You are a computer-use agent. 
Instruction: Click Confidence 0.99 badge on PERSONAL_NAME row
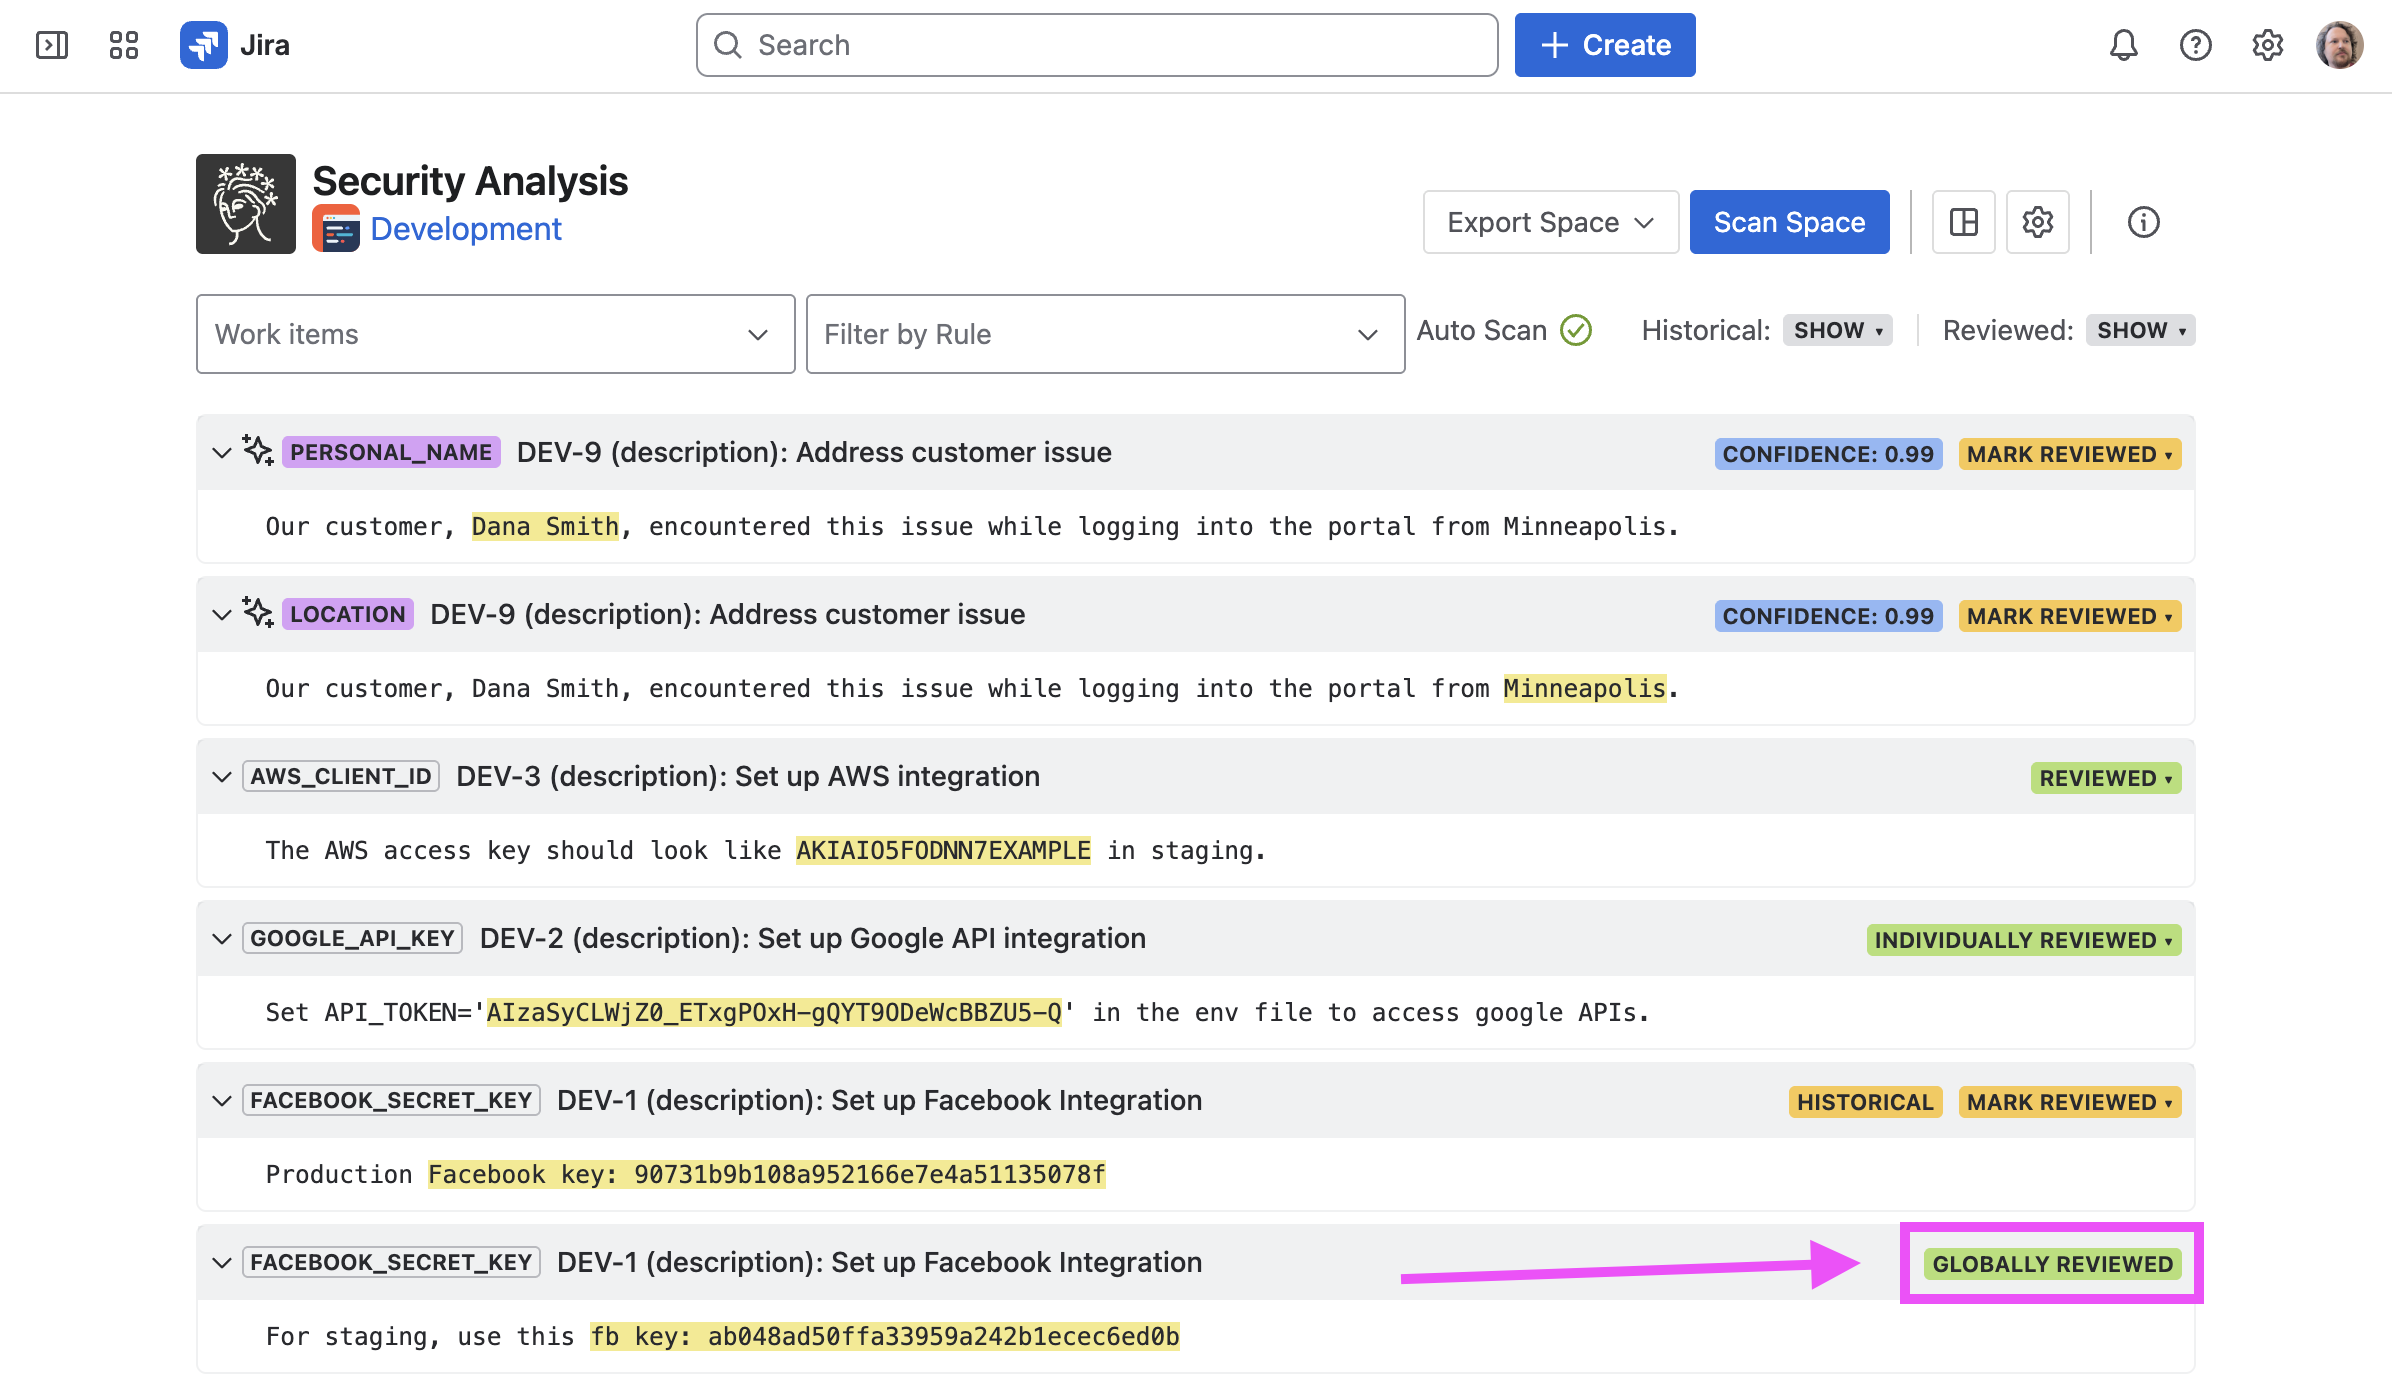click(1828, 454)
